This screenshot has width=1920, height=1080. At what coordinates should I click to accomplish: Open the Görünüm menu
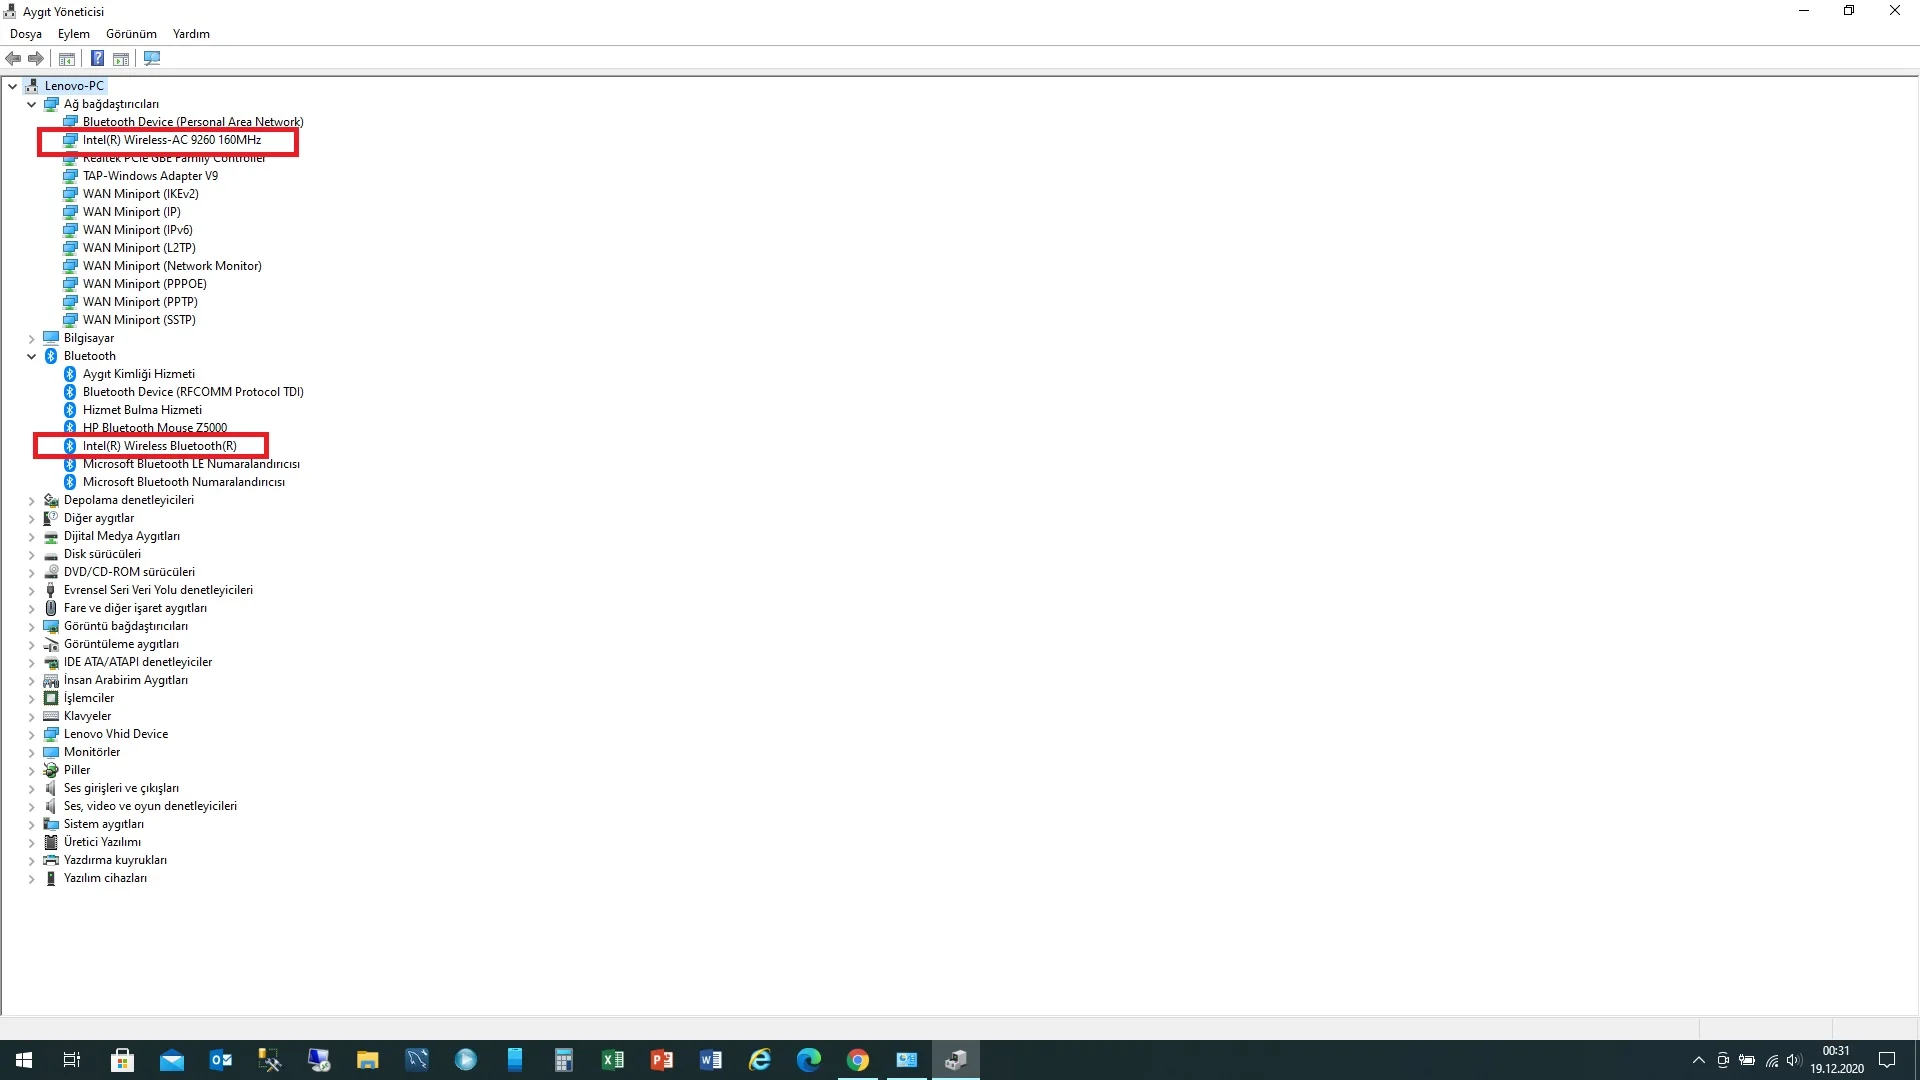point(131,34)
